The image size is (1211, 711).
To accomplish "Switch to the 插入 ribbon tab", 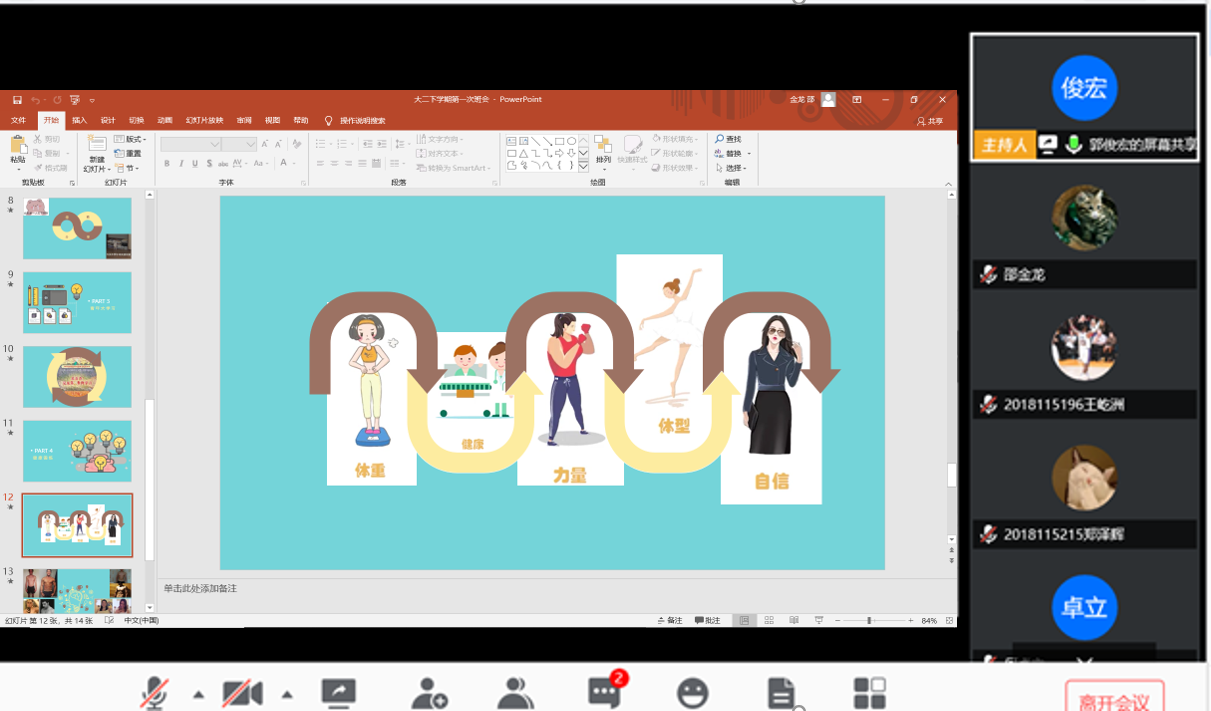I will 79,121.
